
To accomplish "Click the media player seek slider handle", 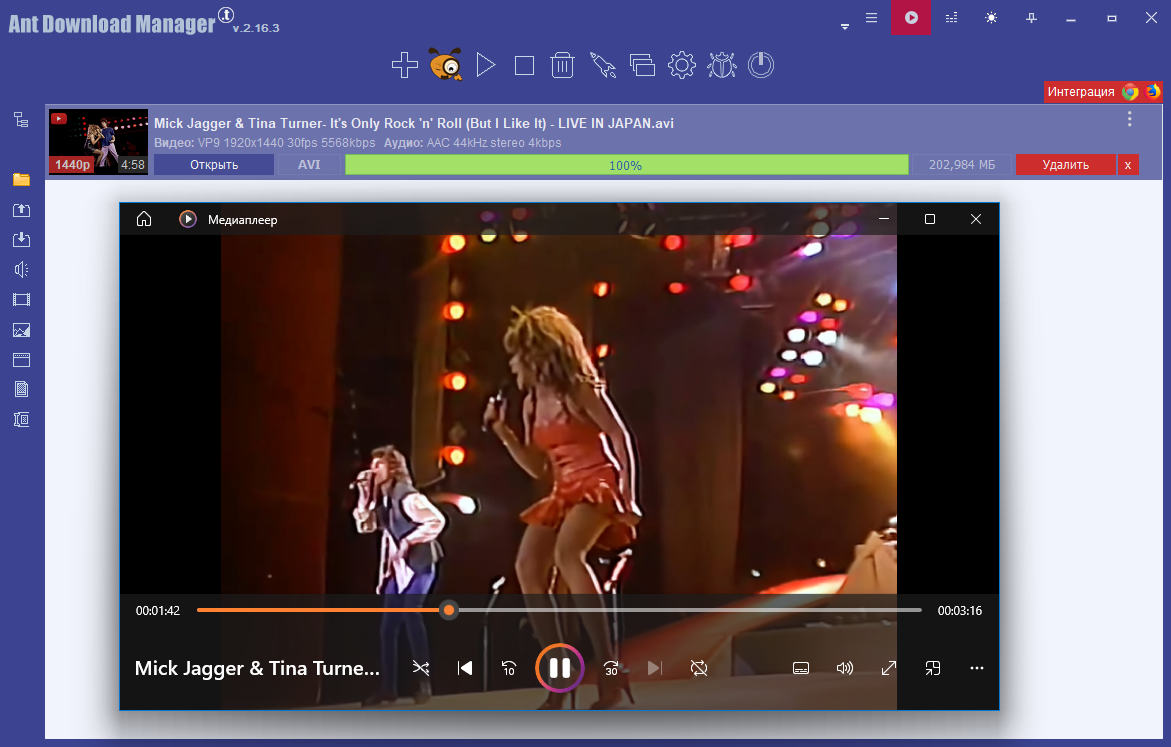I will click(449, 610).
